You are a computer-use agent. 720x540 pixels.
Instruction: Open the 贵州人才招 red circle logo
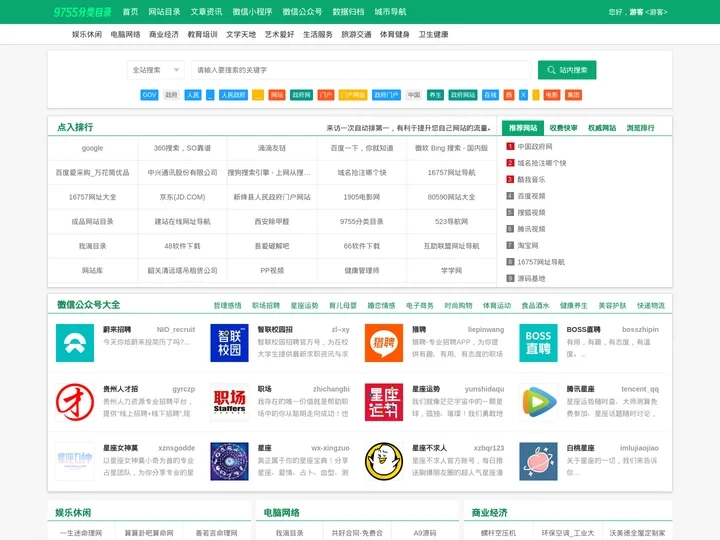click(75, 402)
